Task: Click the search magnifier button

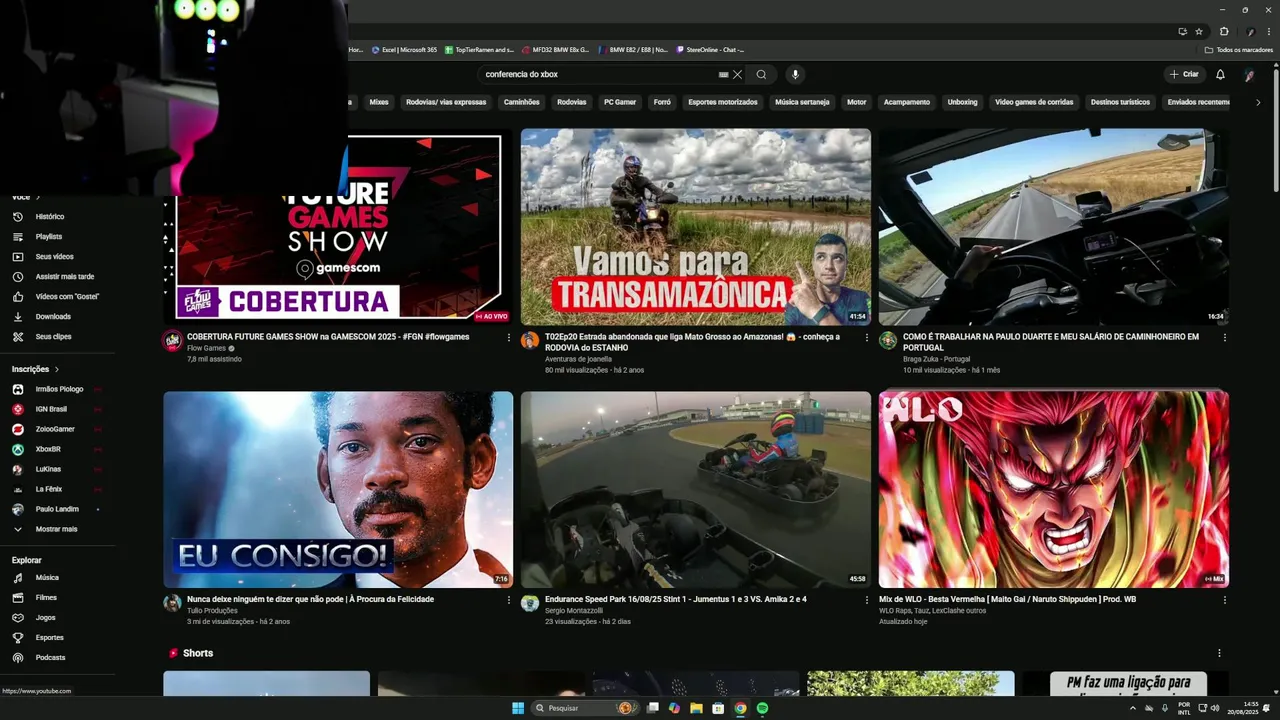Action: (761, 74)
